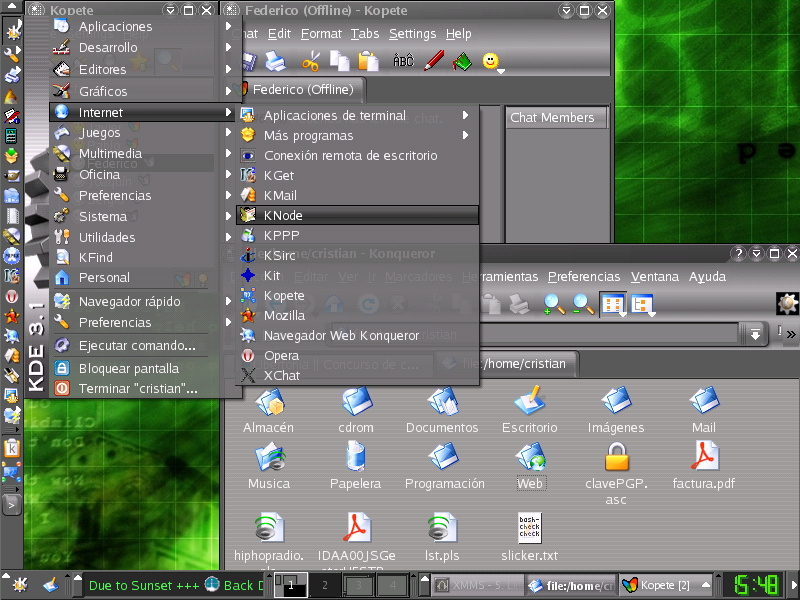This screenshot has width=800, height=600.
Task: Click the paste clipboard icon in chat toolbar
Action: [x=368, y=61]
